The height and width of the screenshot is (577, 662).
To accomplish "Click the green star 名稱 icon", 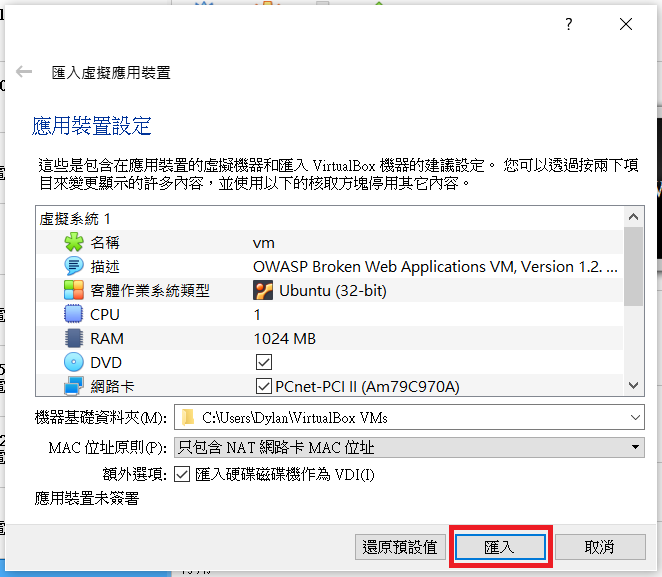I will click(74, 243).
